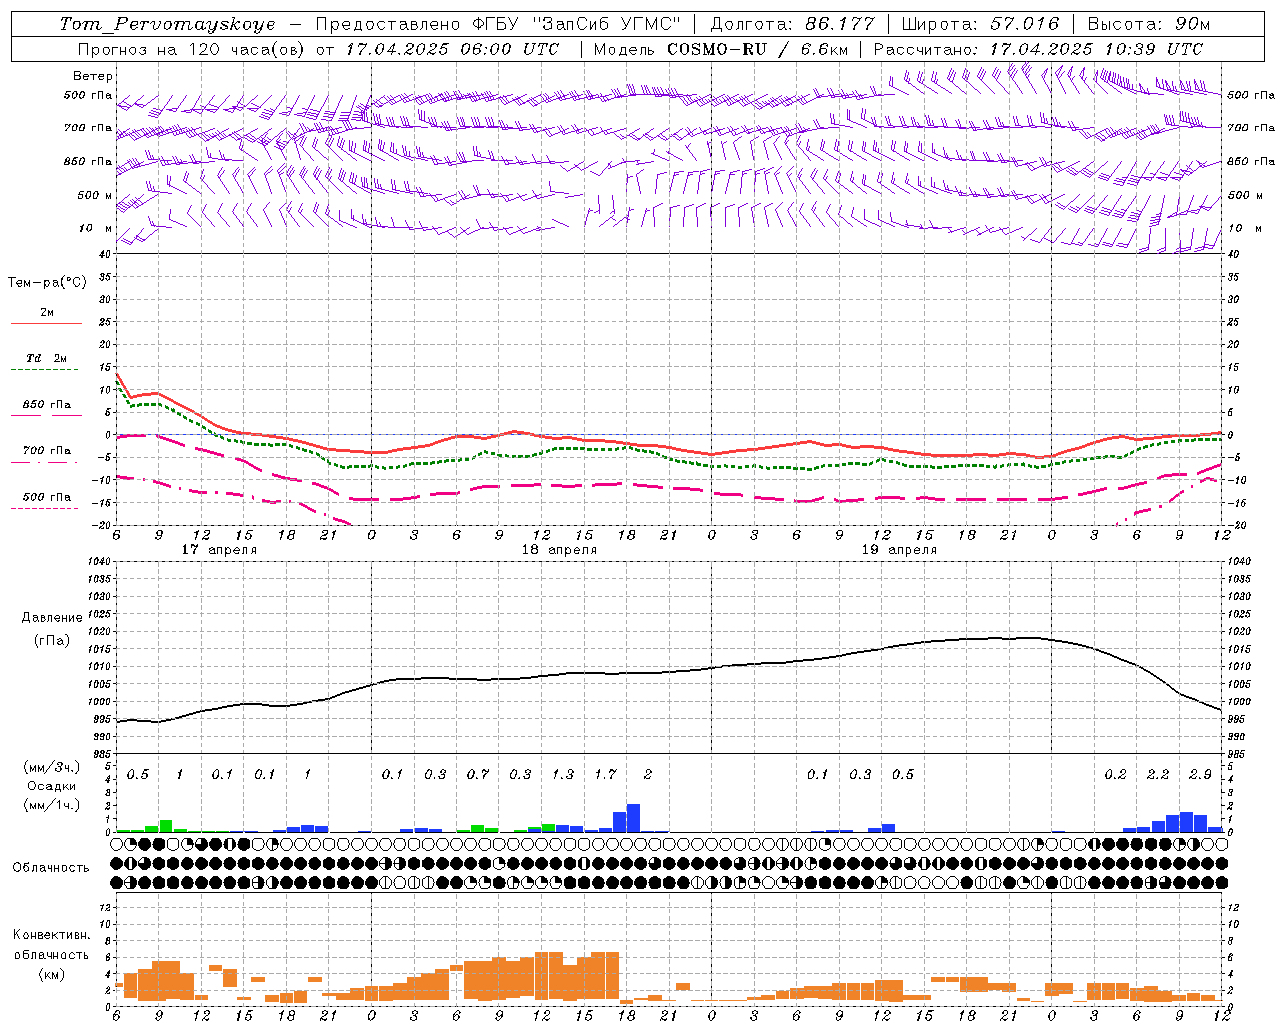
Task: Click the "Ветер" wind panel label
Action: tap(93, 76)
